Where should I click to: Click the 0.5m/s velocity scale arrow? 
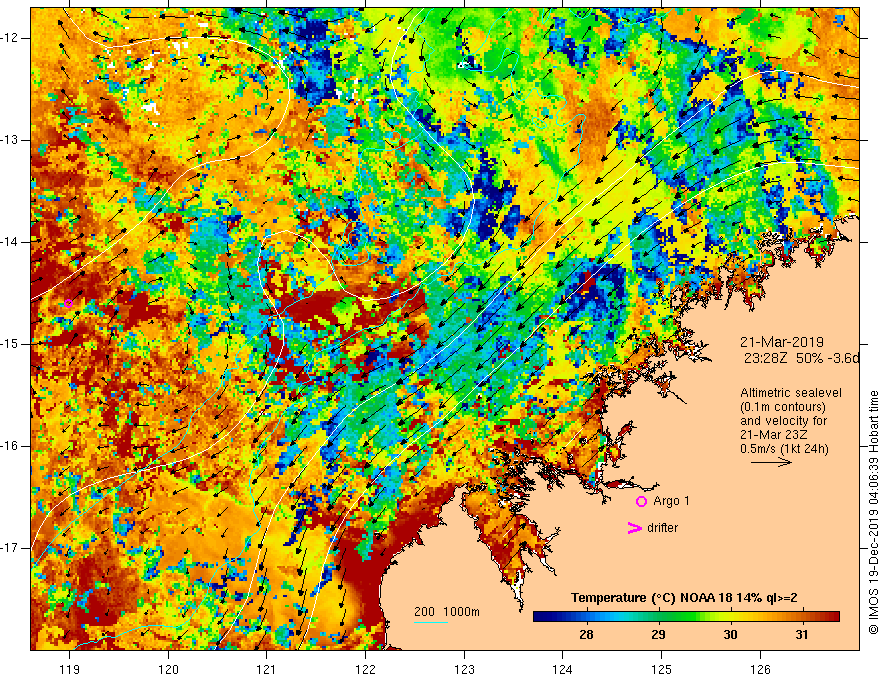click(x=772, y=462)
